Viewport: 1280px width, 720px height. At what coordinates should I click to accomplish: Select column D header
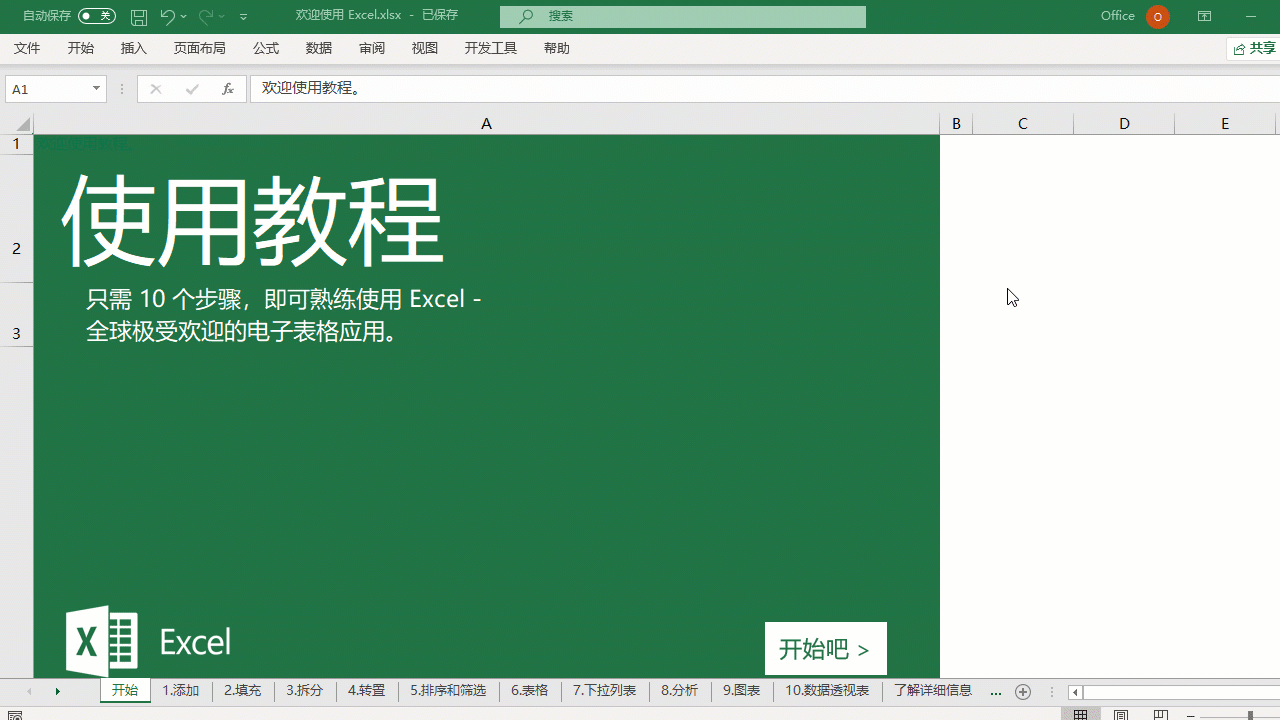[1124, 124]
